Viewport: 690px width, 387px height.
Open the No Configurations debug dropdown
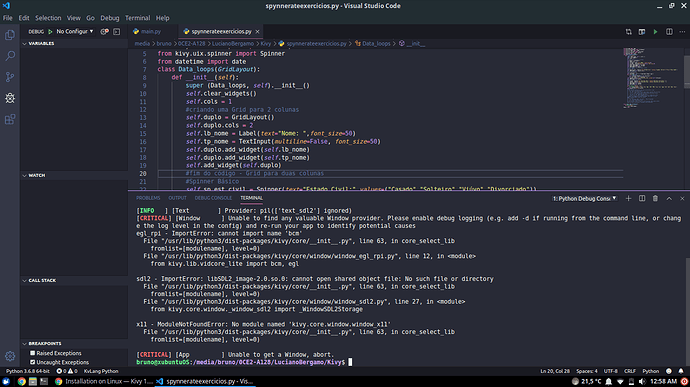[x=75, y=32]
